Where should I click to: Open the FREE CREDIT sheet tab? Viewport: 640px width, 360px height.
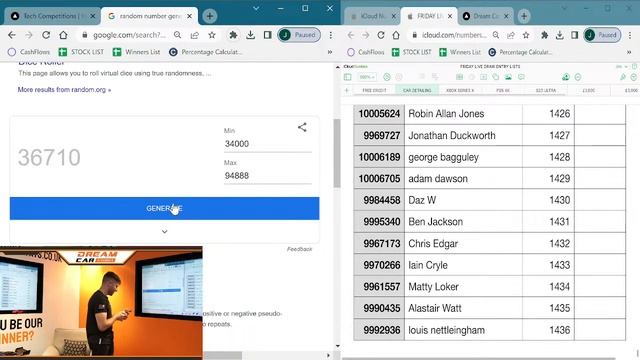pyautogui.click(x=374, y=90)
